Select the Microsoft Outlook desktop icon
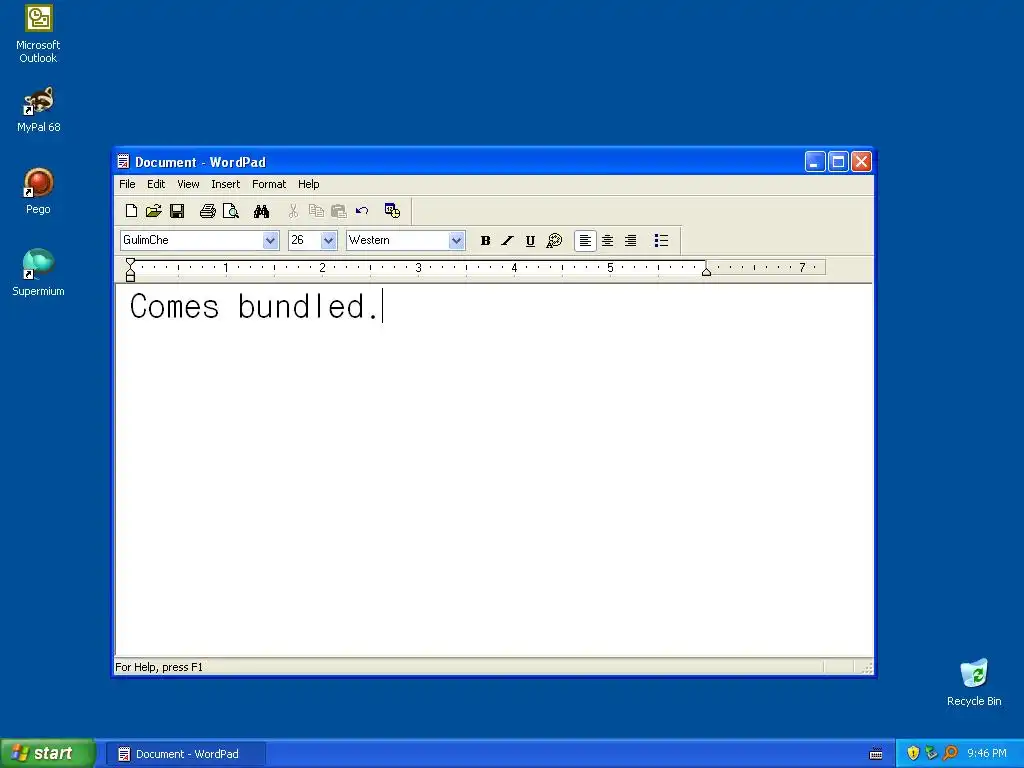This screenshot has height=768, width=1024. tap(39, 34)
